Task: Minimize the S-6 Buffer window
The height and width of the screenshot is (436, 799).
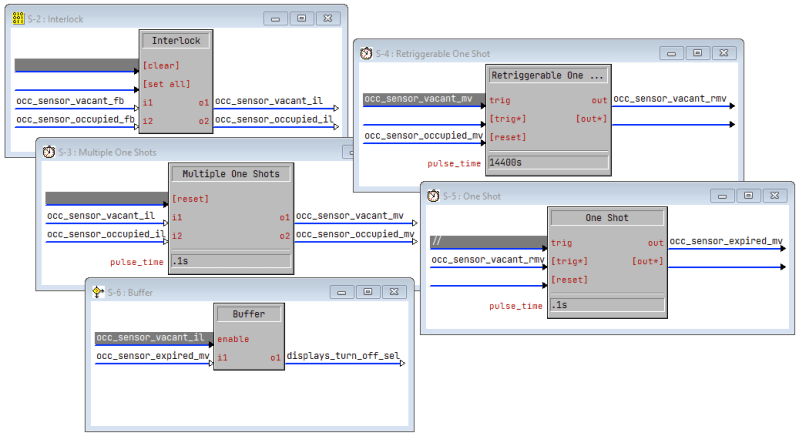Action: click(343, 291)
